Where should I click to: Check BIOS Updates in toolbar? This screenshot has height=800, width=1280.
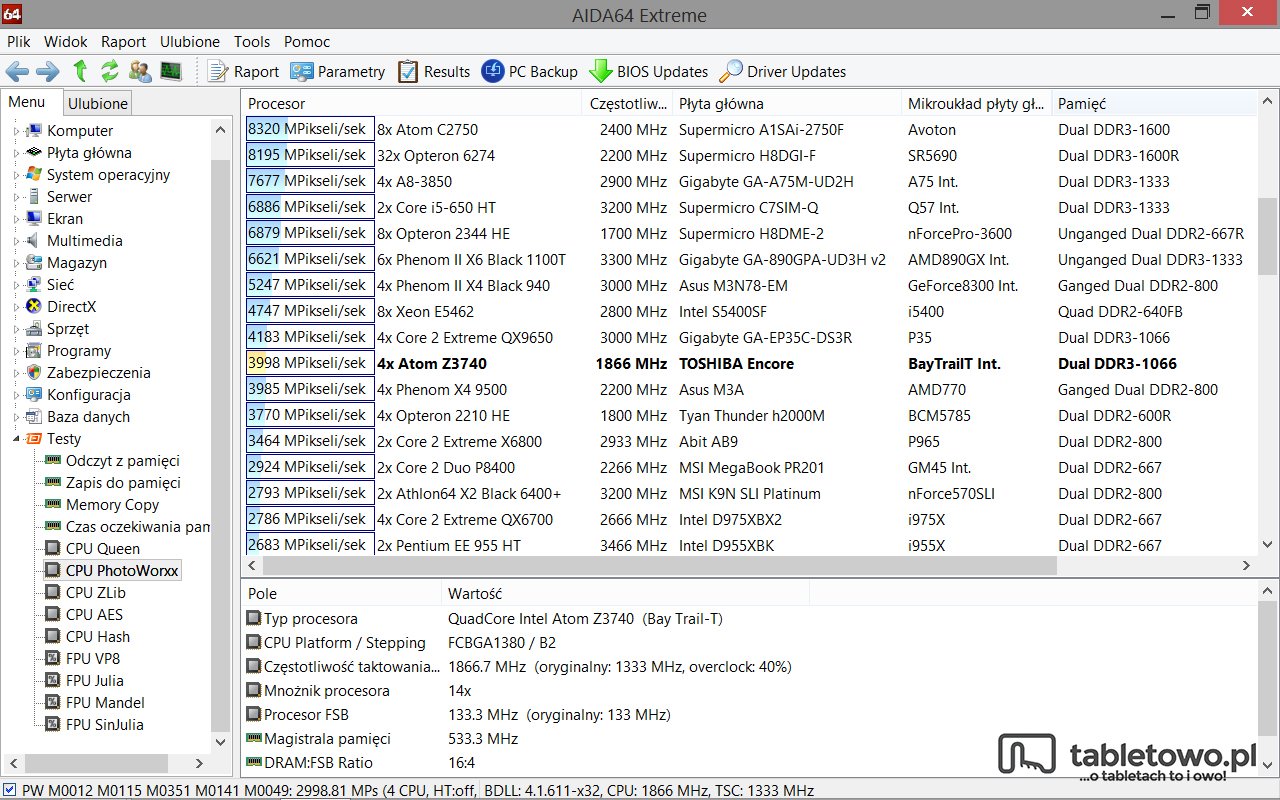[649, 71]
